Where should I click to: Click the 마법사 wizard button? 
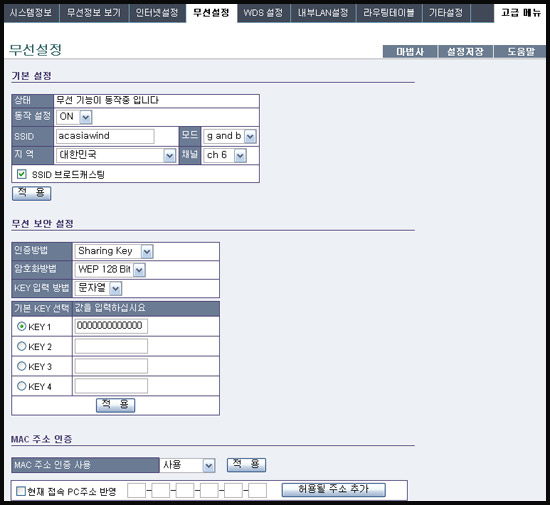point(410,52)
